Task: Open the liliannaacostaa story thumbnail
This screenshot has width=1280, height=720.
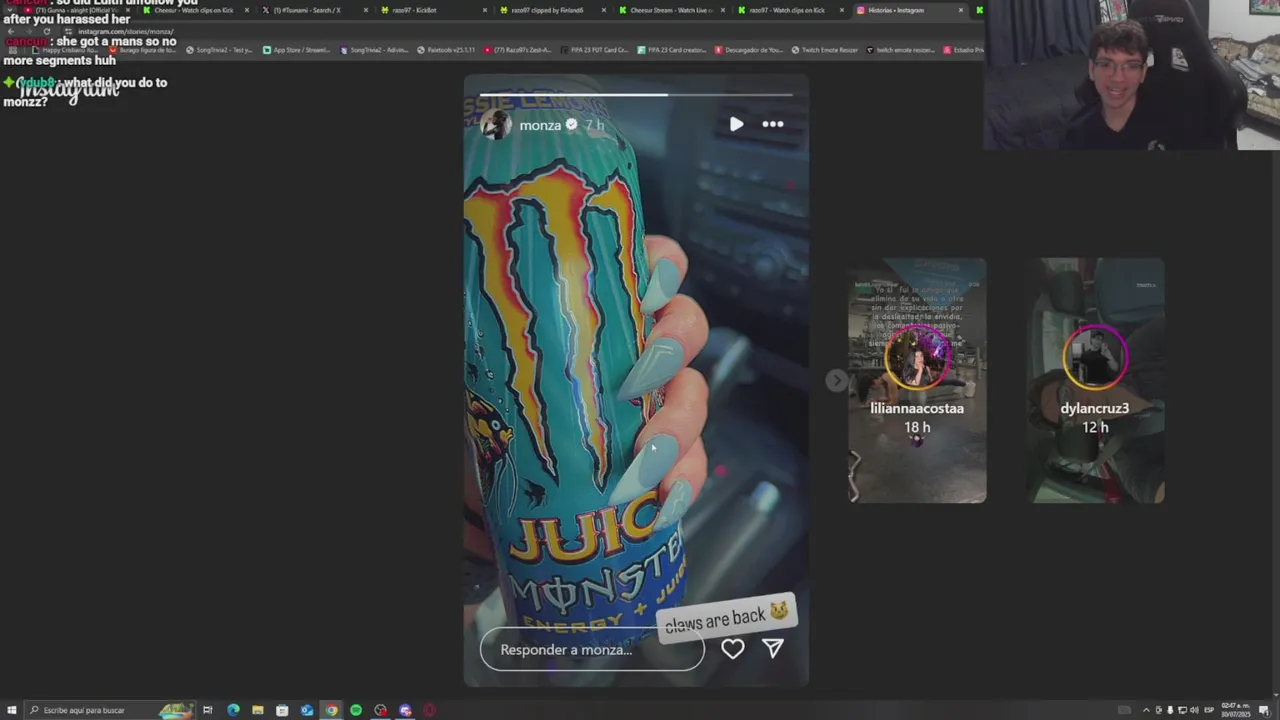Action: pos(917,380)
